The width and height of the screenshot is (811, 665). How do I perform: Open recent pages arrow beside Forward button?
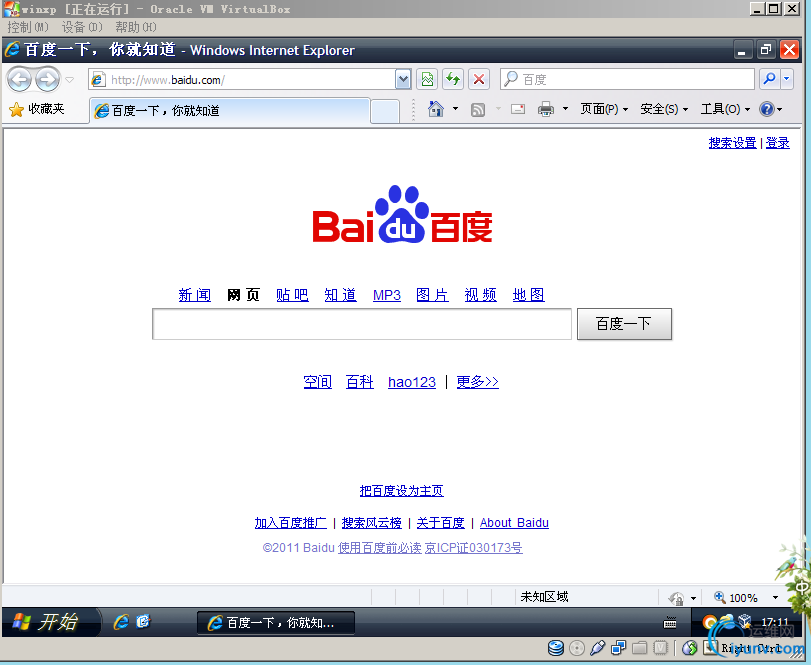click(x=70, y=80)
